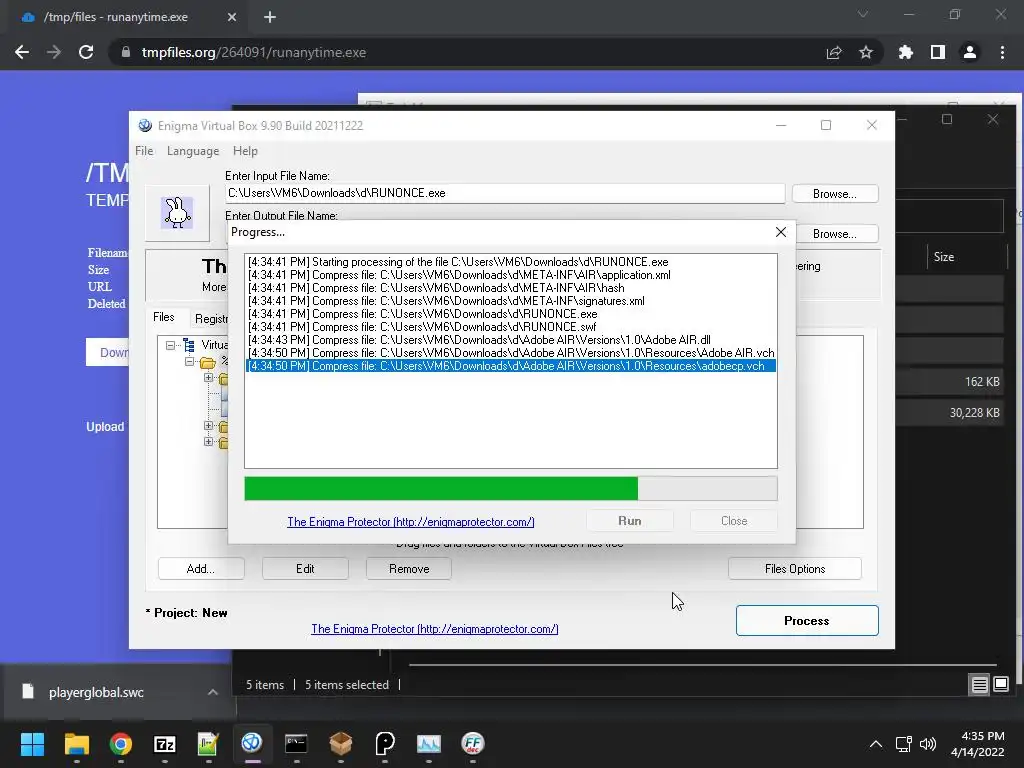
Task: Click the playerglobal.swc download item
Action: point(96,692)
